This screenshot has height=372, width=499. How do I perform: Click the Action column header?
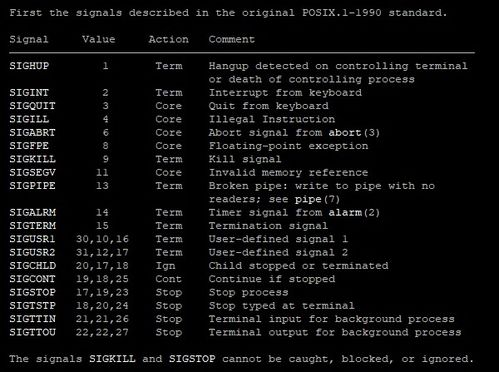point(168,39)
